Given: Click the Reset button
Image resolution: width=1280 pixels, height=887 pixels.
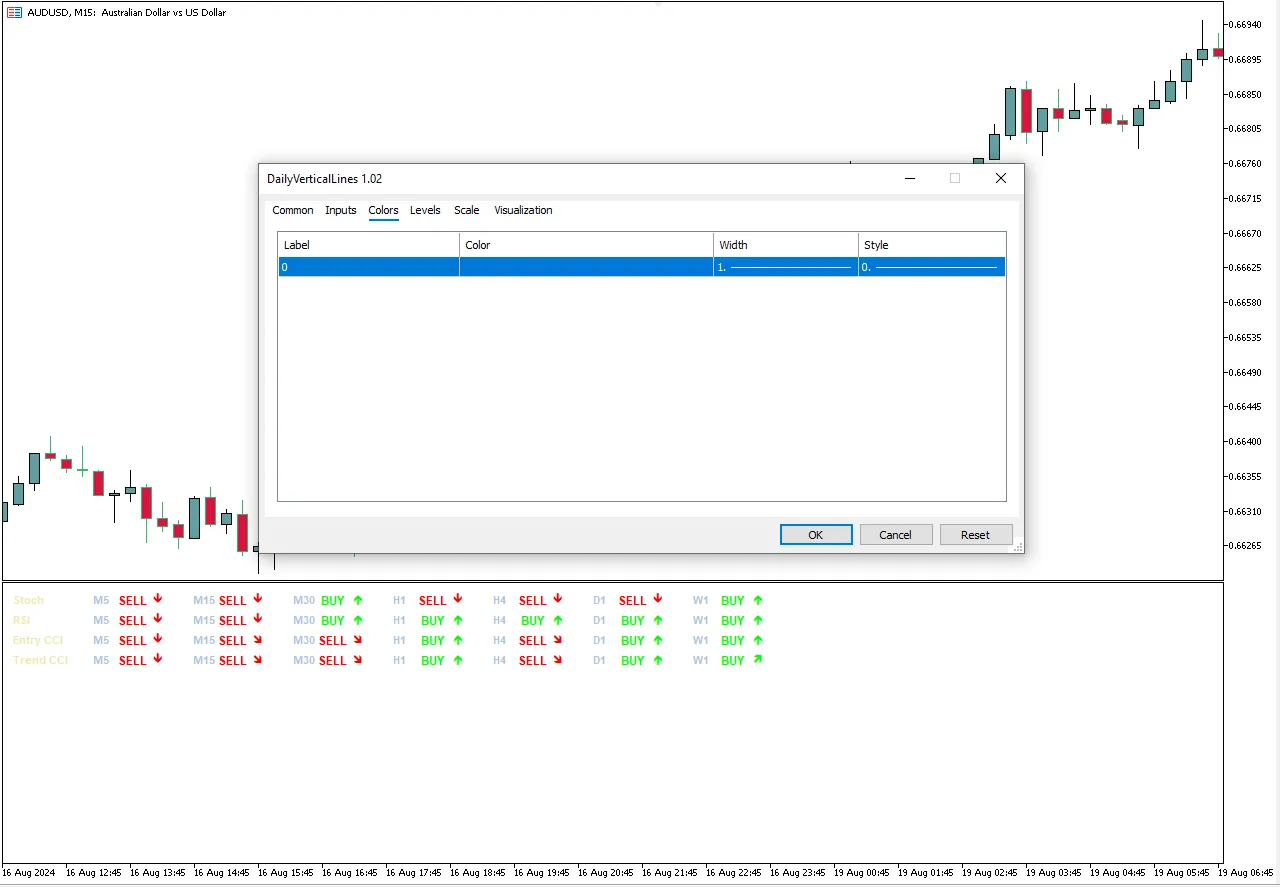Looking at the screenshot, I should coord(975,535).
